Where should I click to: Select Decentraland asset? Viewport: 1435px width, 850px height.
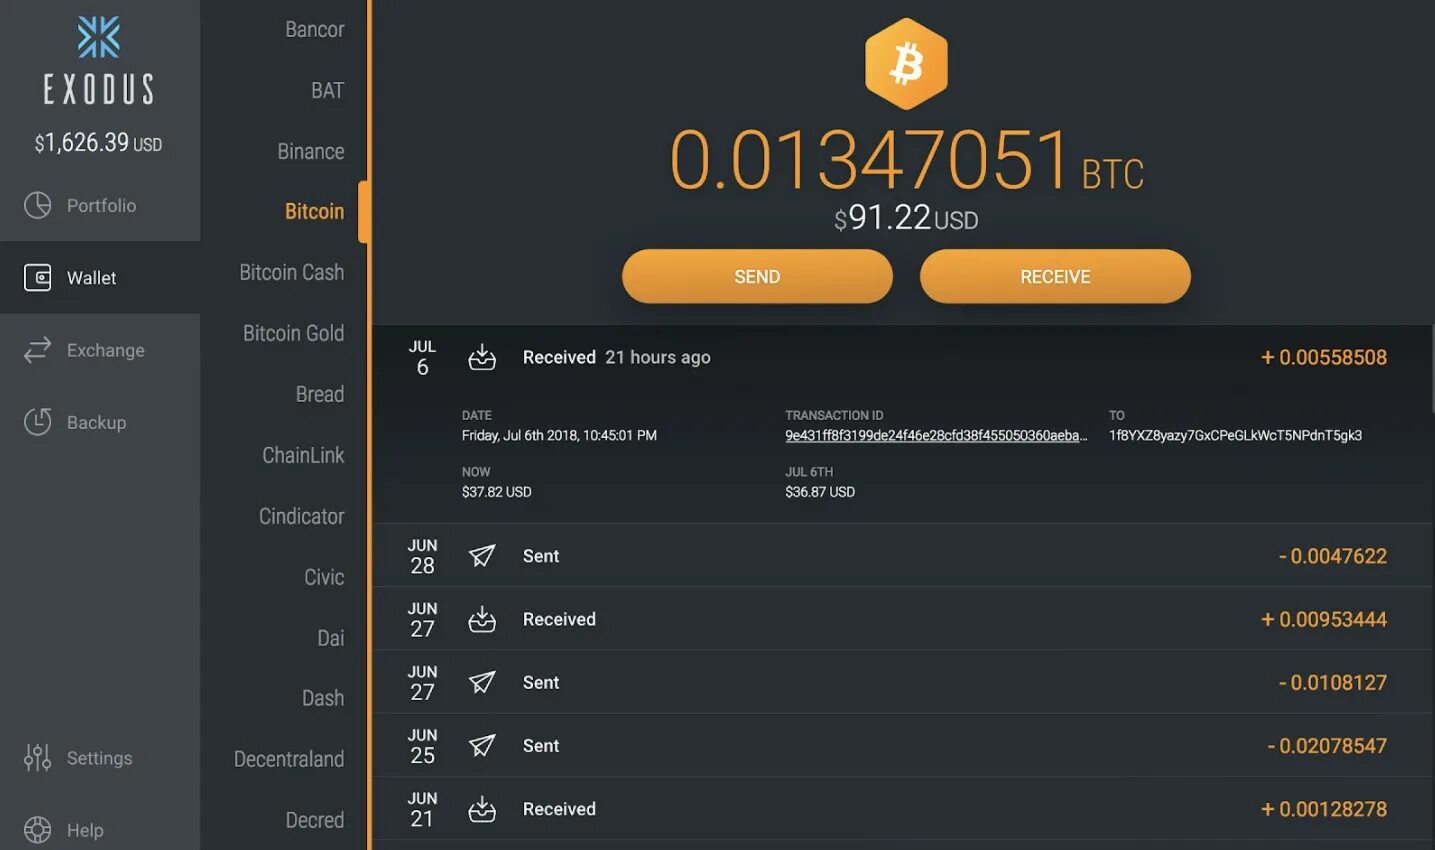coord(289,759)
